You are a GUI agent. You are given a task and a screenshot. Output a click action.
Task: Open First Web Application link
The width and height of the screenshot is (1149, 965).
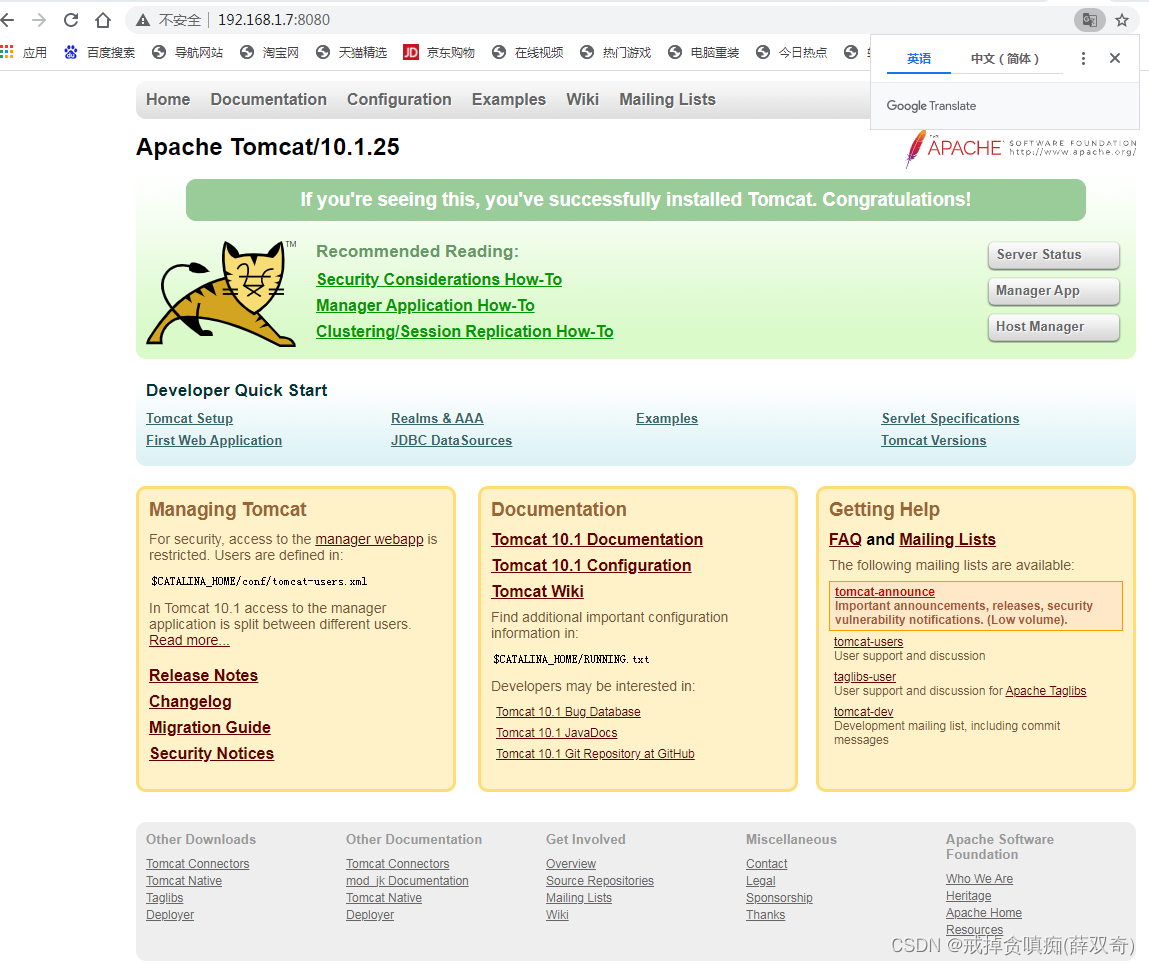point(214,440)
